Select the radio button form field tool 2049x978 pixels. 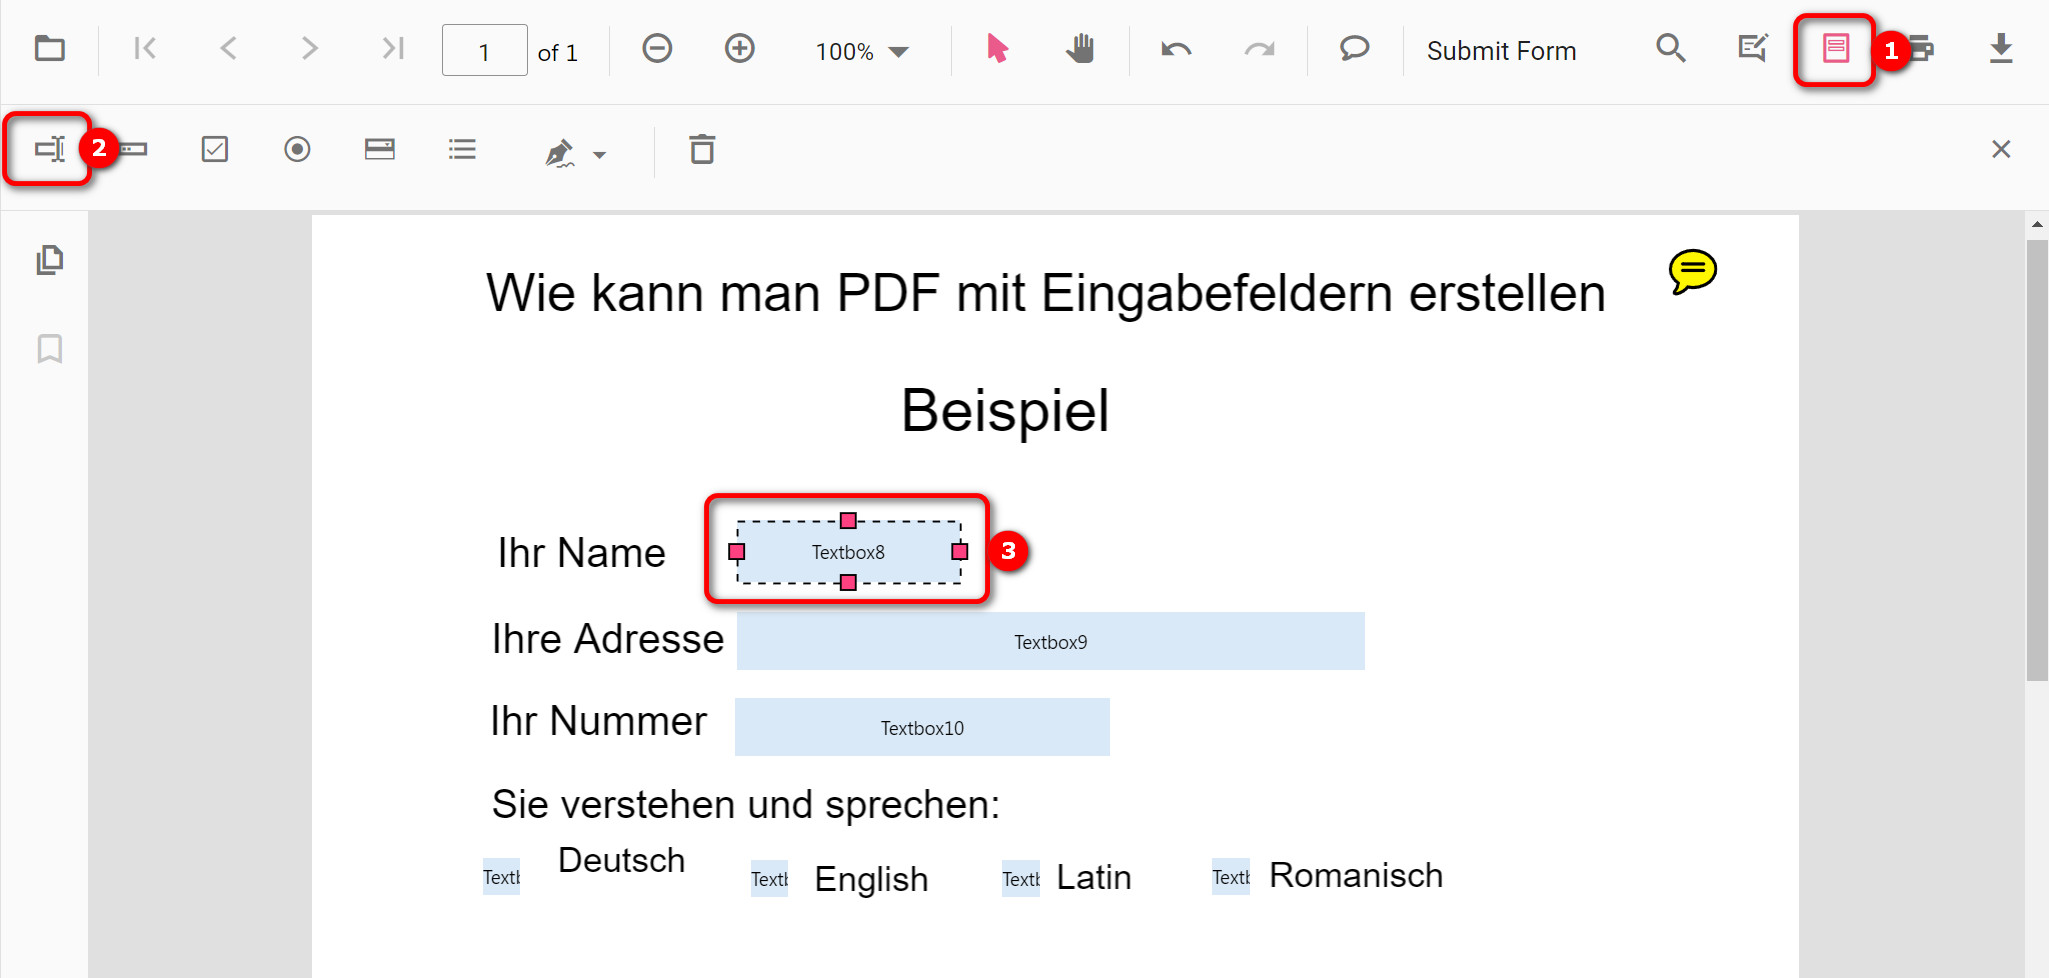click(x=297, y=149)
